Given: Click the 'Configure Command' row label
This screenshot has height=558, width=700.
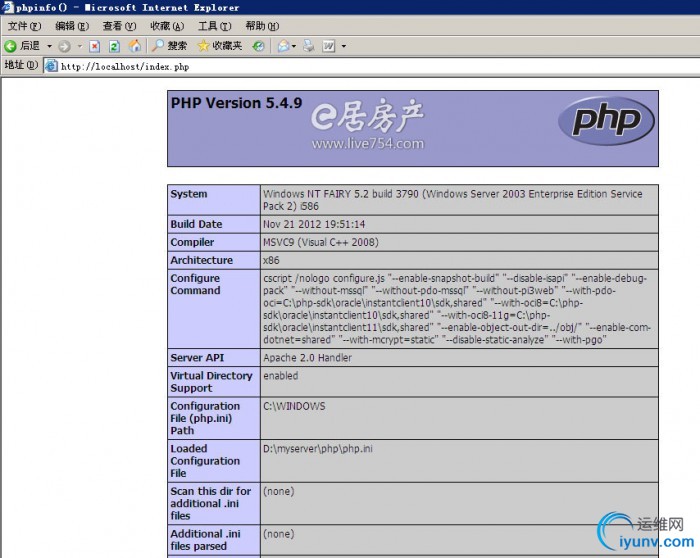Looking at the screenshot, I should tap(196, 284).
